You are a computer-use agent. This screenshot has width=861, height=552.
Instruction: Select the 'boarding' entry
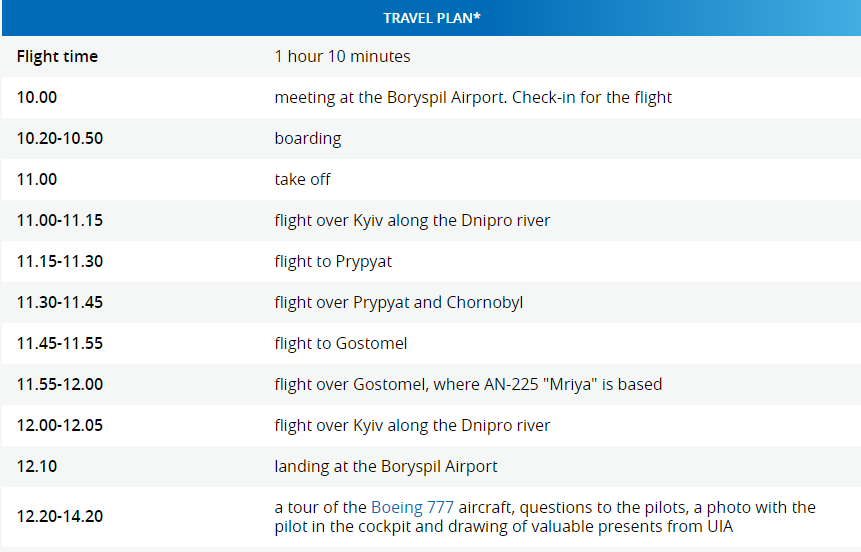tap(308, 139)
